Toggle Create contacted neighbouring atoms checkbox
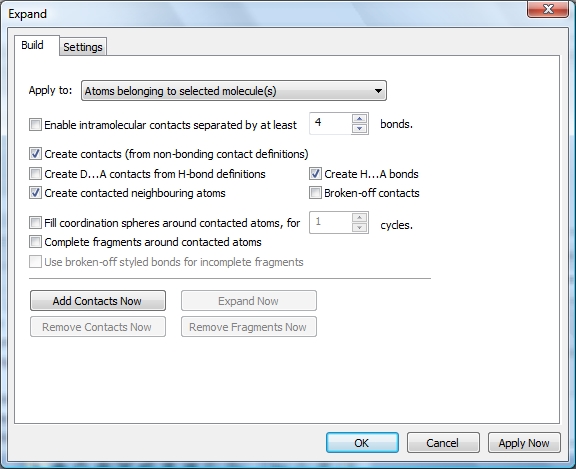The width and height of the screenshot is (576, 469). [35, 193]
